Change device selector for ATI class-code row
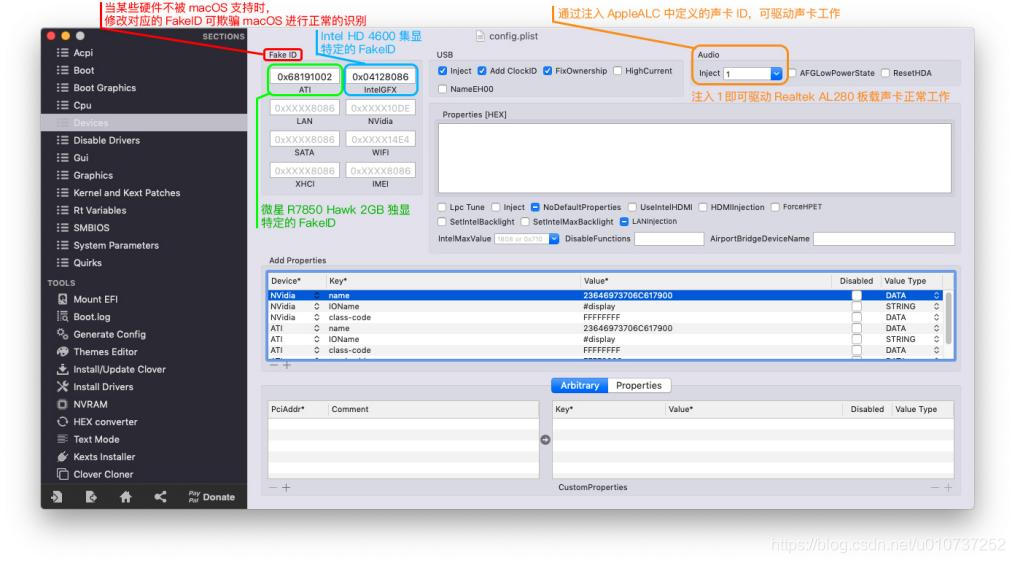This screenshot has height=563, width=1015. click(317, 350)
